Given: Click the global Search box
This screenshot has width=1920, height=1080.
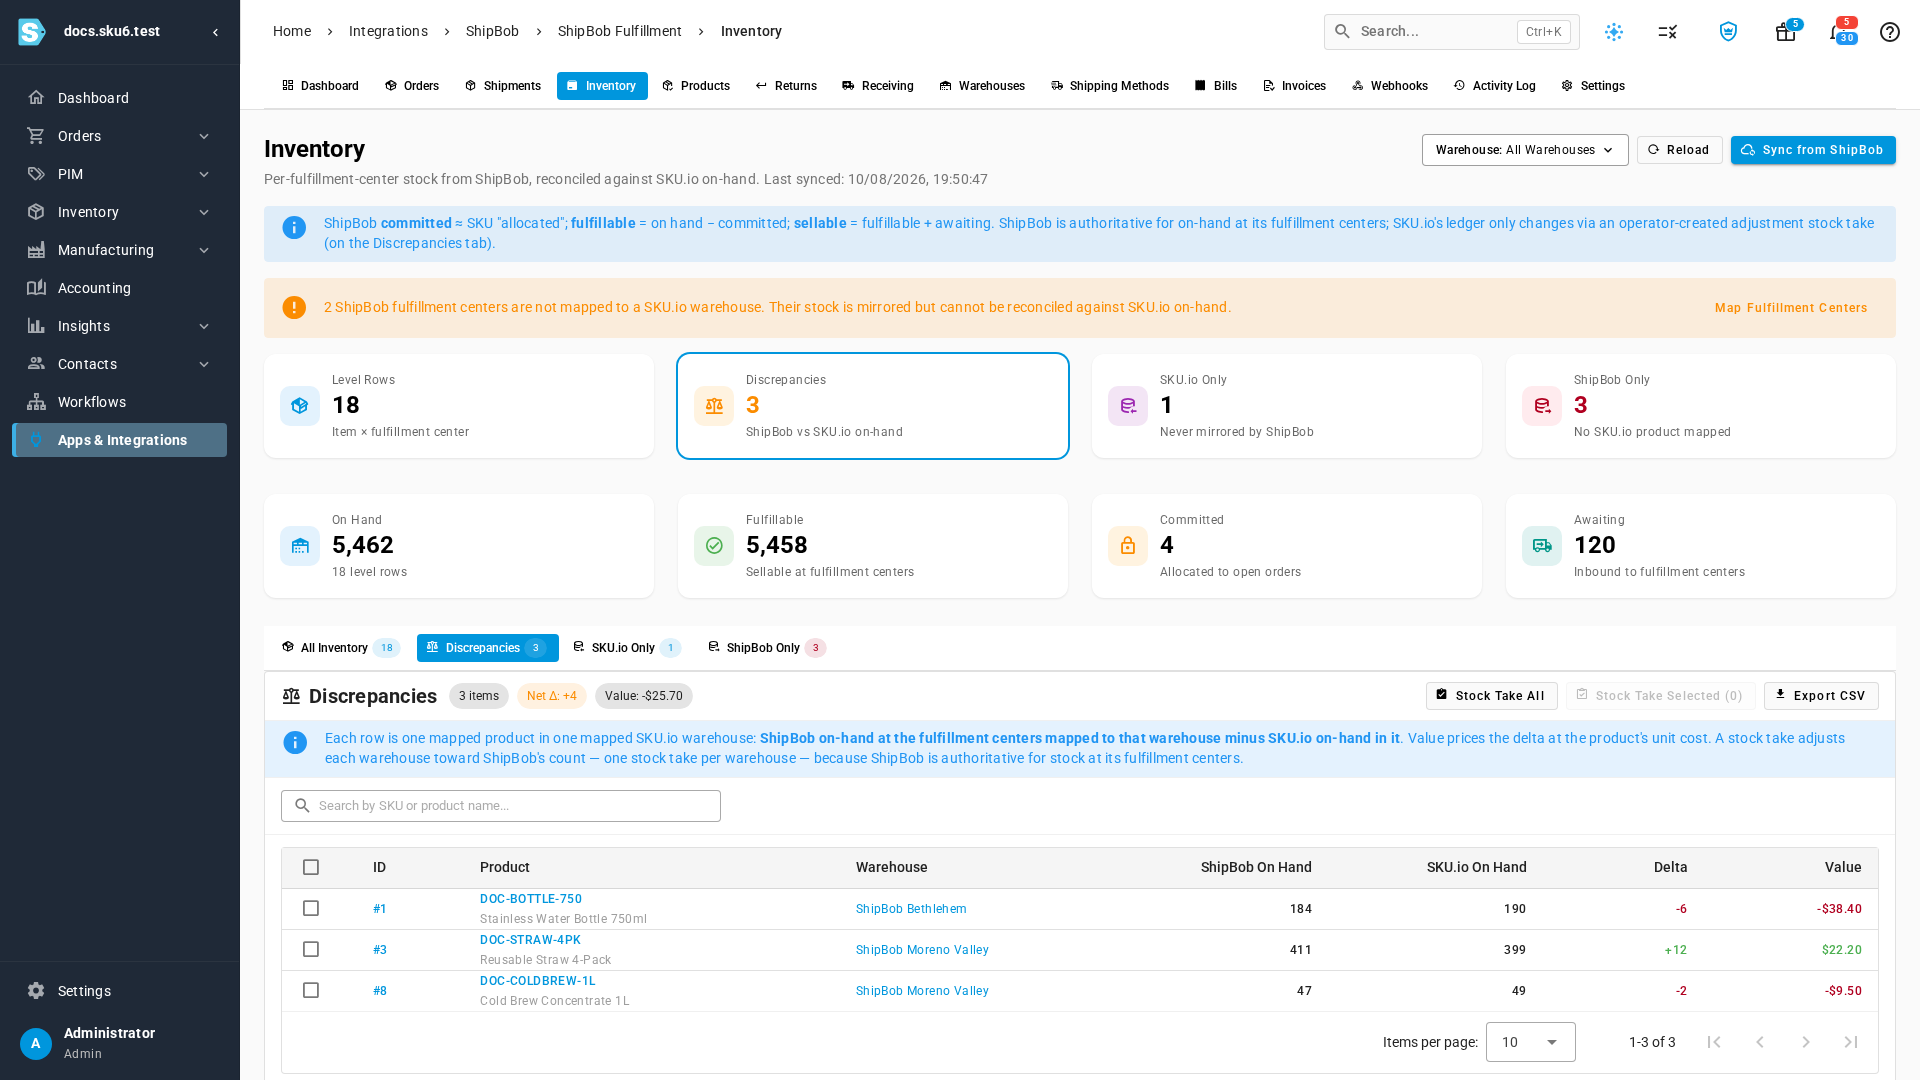Looking at the screenshot, I should click(1452, 32).
